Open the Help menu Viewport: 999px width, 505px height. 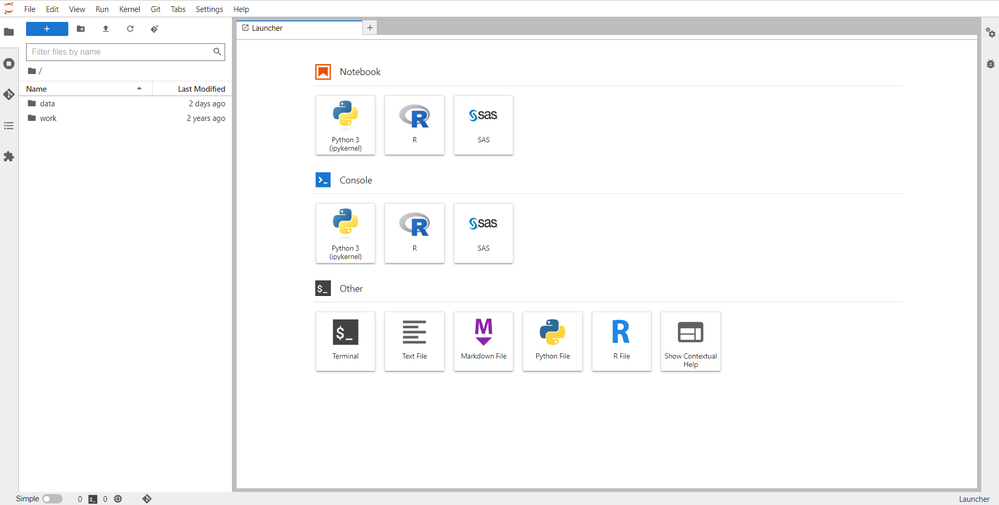click(x=241, y=10)
